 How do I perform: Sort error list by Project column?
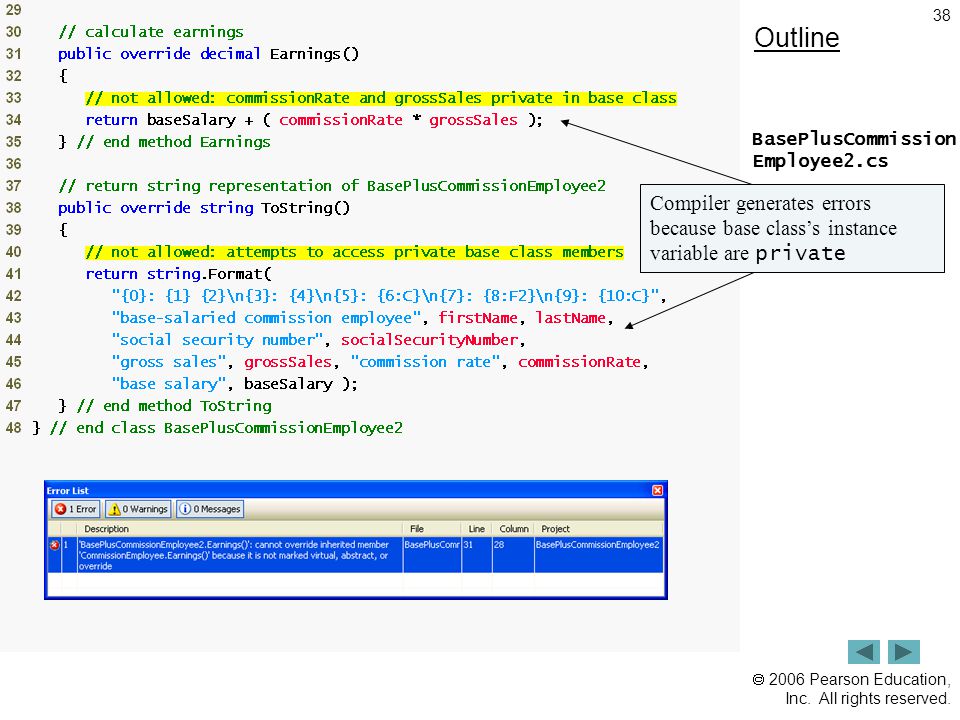pyautogui.click(x=599, y=528)
